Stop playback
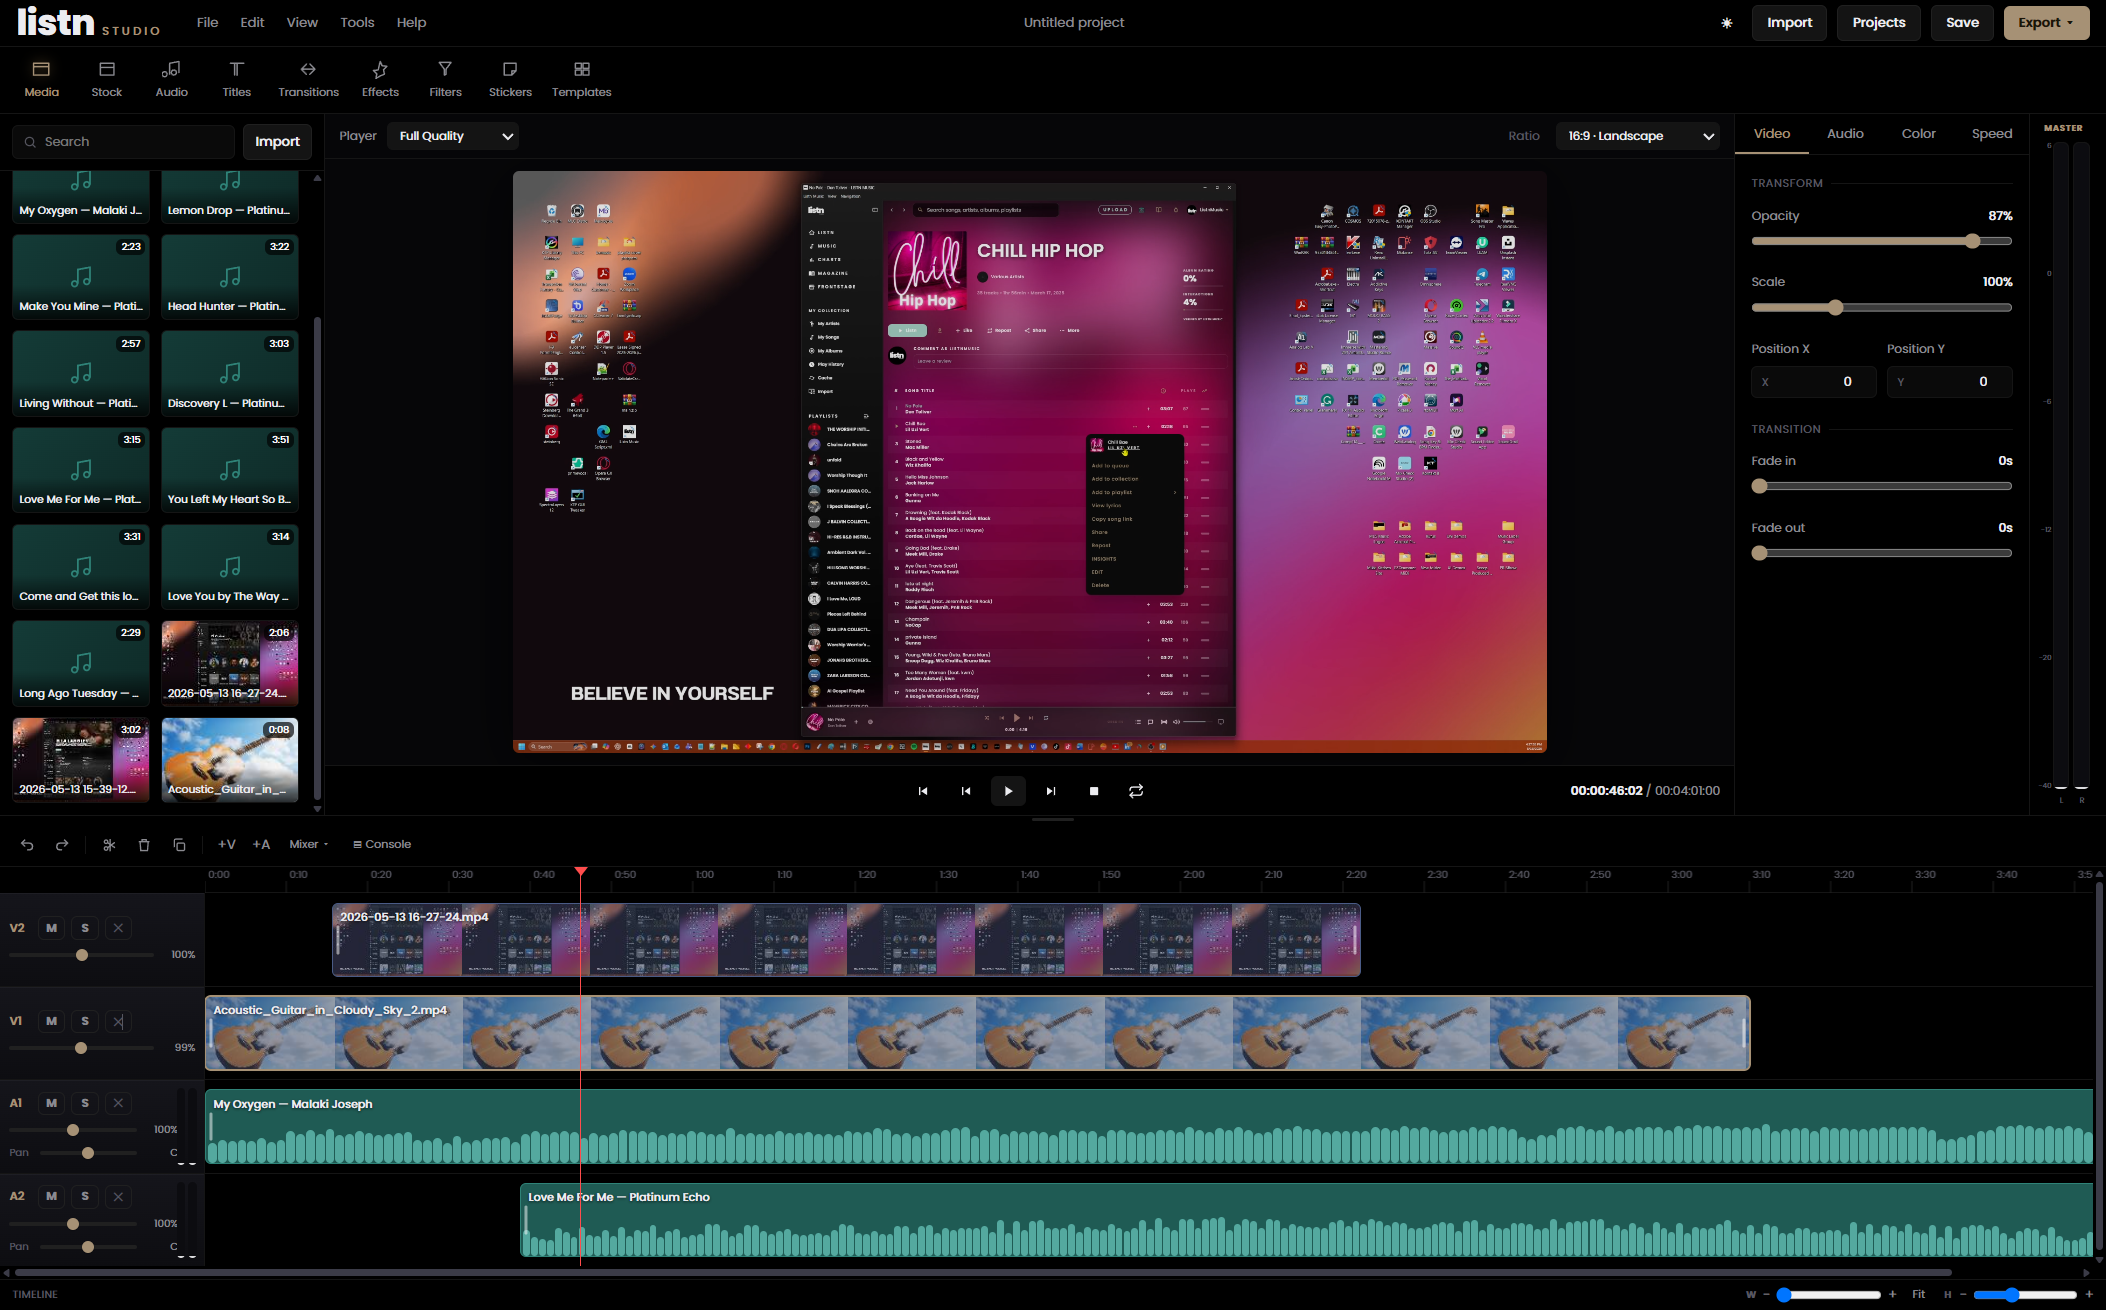The width and height of the screenshot is (2106, 1310). [1094, 791]
